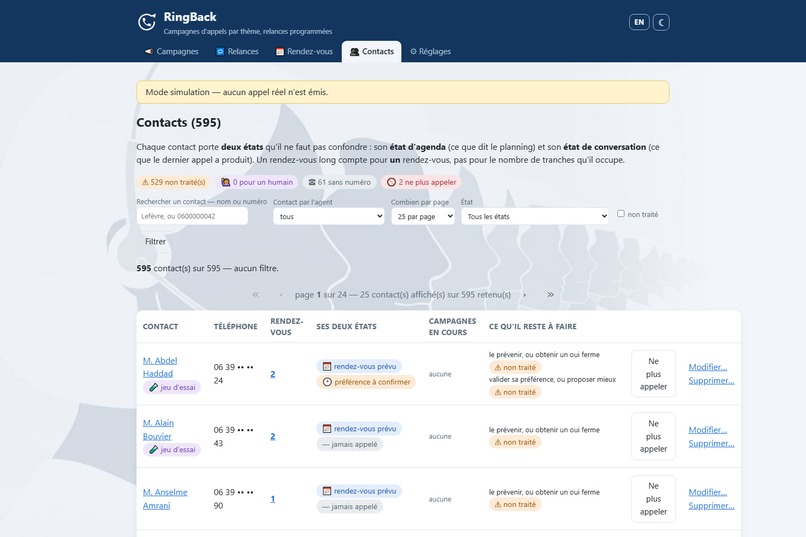The image size is (806, 537).
Task: Click non traité badge for Anselme Amrani
Action: [x=515, y=505]
